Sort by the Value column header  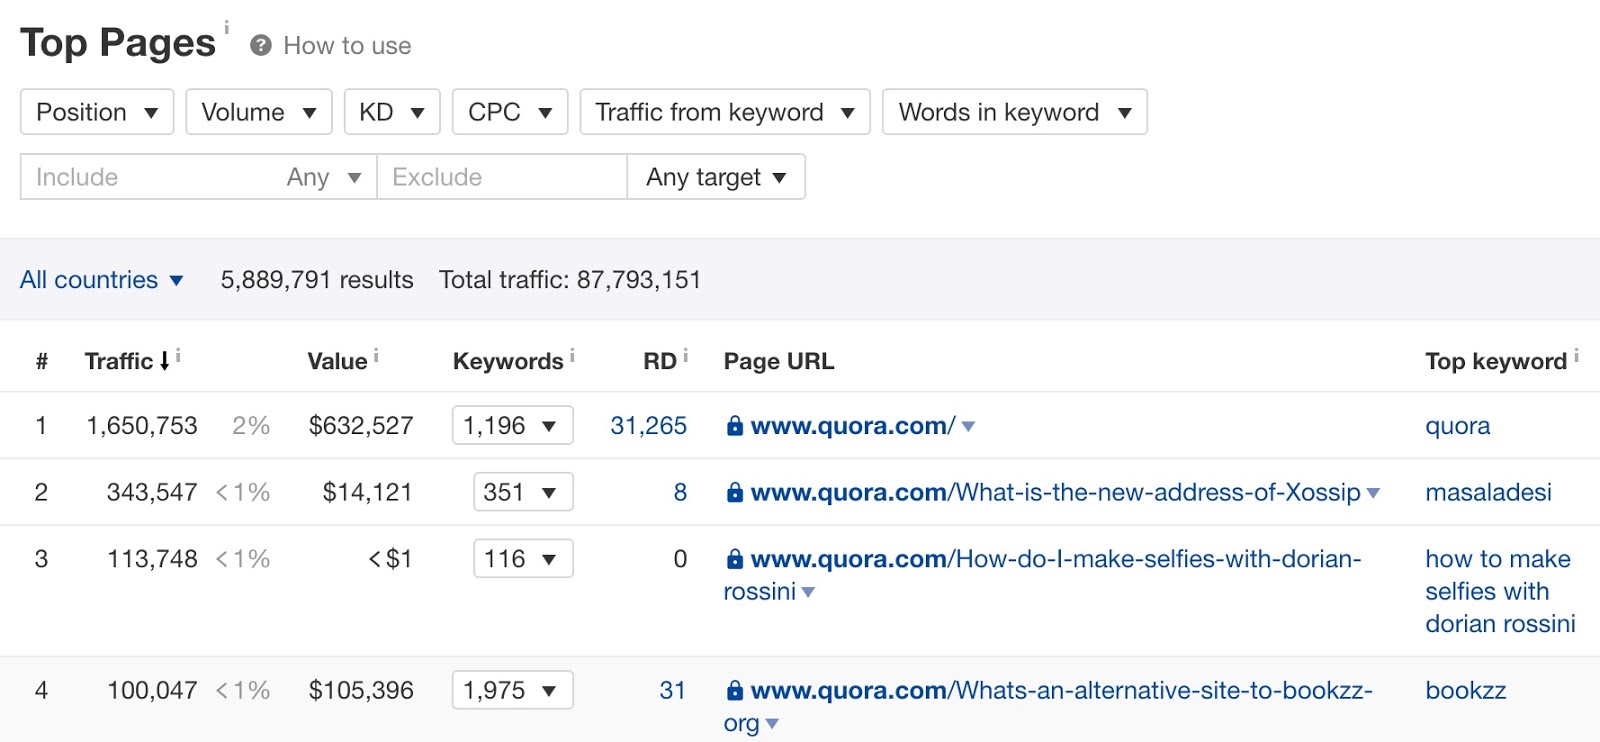[337, 361]
